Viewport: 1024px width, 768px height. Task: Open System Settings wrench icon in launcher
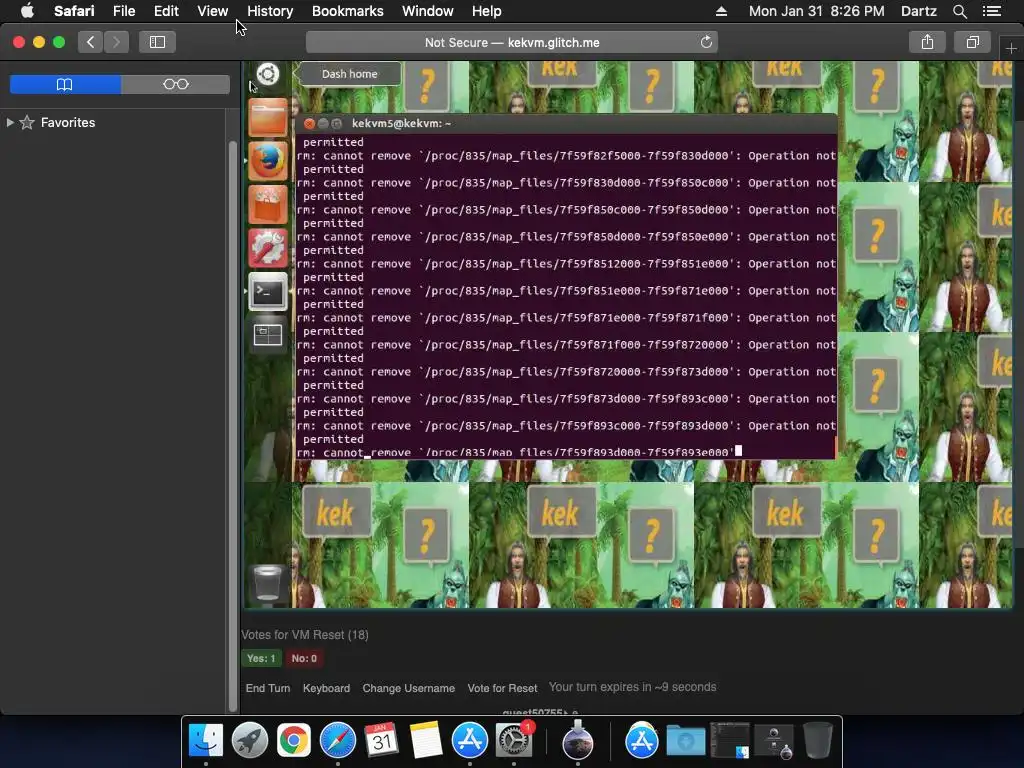coord(268,248)
